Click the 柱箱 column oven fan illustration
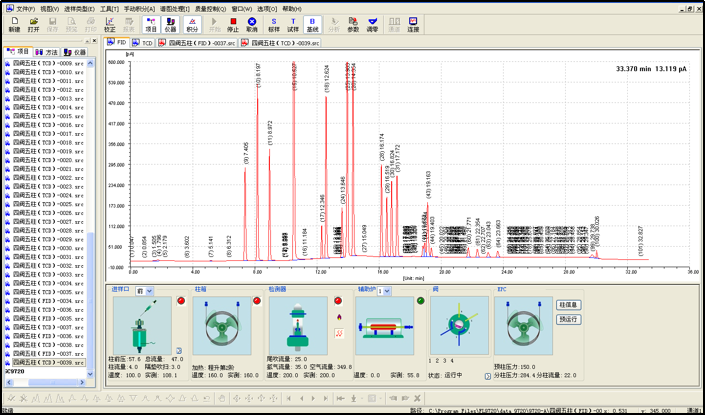This screenshot has width=705, height=415. click(222, 326)
